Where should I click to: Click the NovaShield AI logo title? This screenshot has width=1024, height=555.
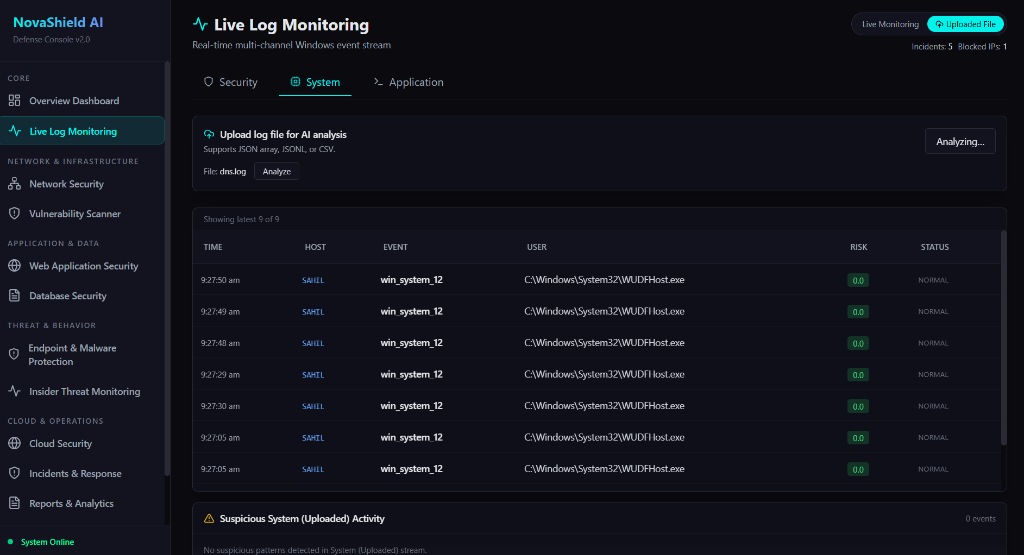click(58, 22)
